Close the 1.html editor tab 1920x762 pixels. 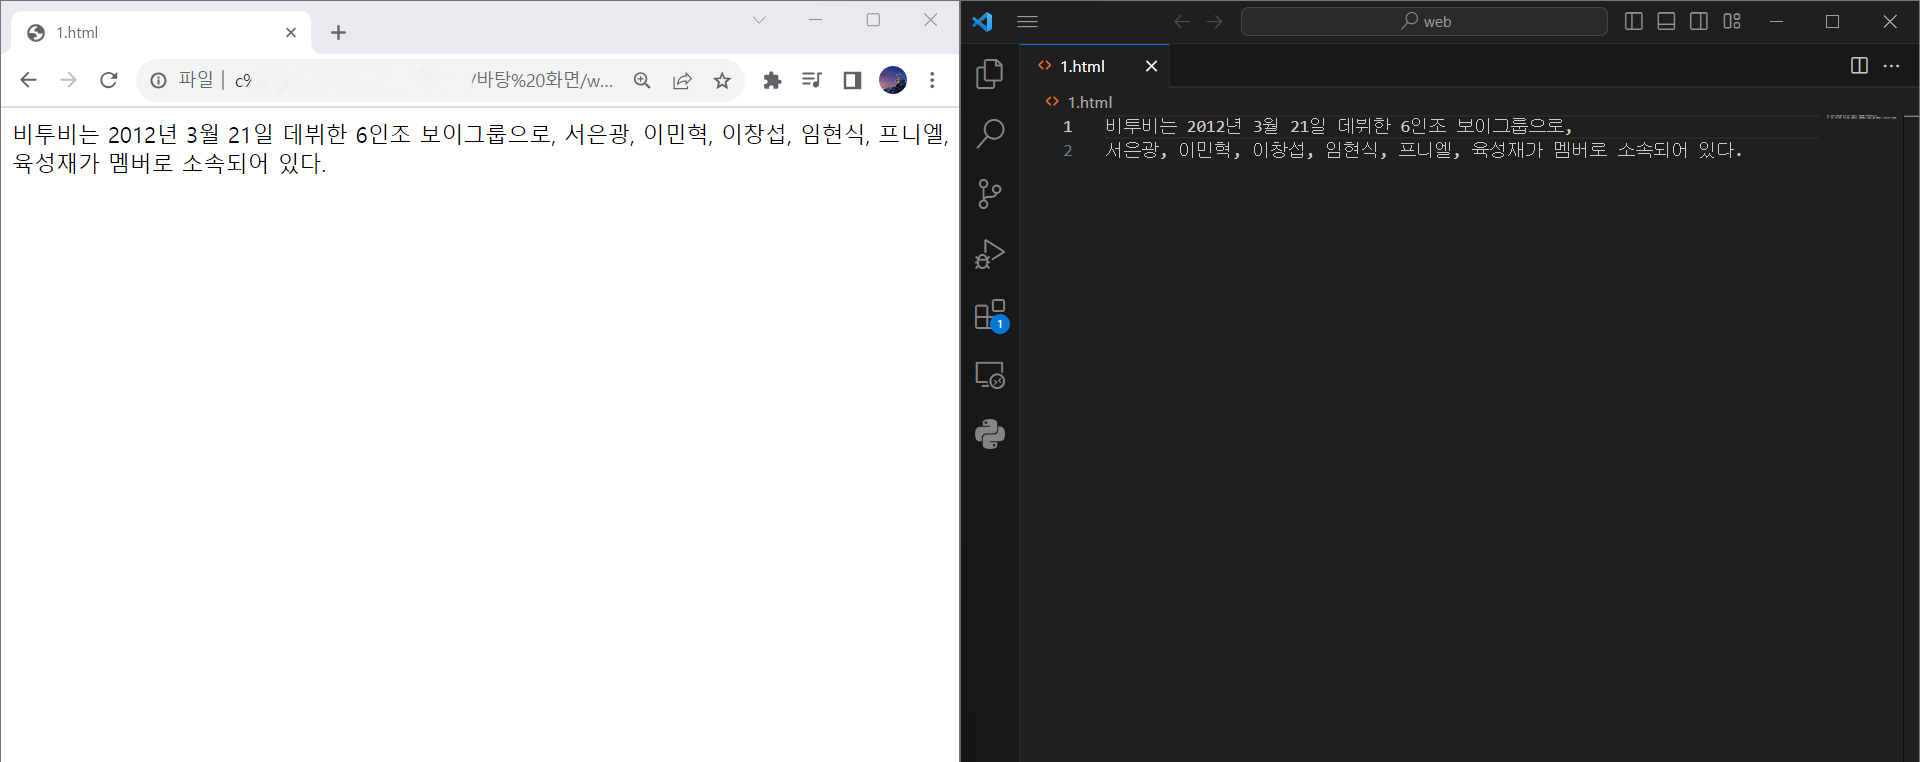tap(1151, 66)
